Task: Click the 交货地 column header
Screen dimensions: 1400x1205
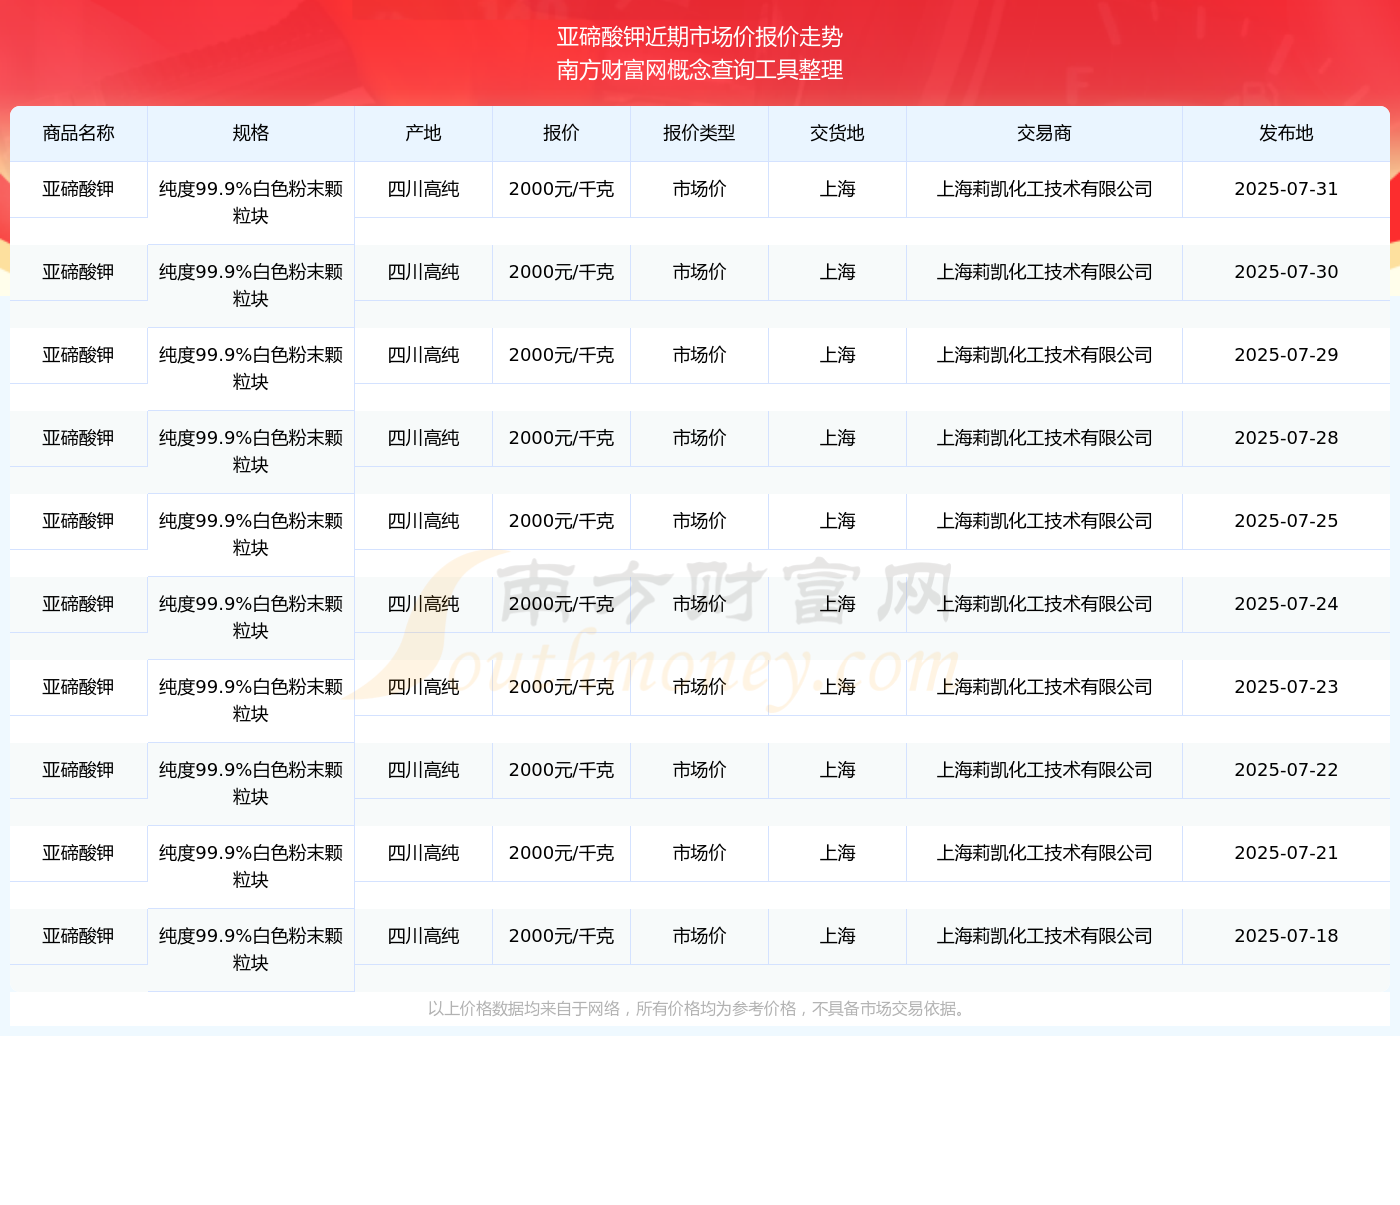Action: (838, 133)
